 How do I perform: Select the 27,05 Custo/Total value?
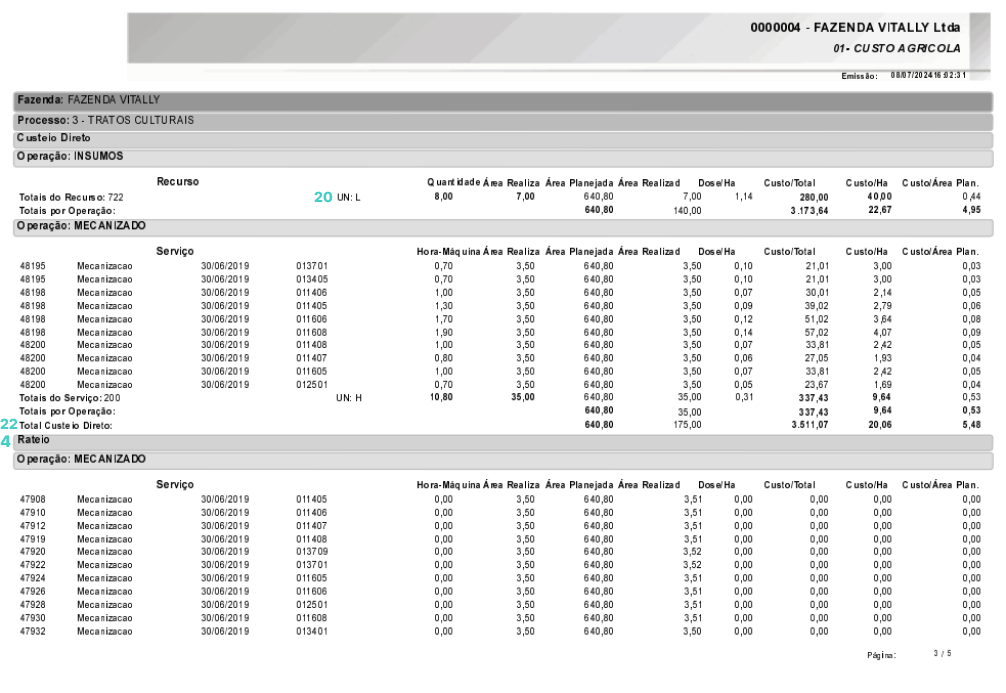[x=817, y=359]
